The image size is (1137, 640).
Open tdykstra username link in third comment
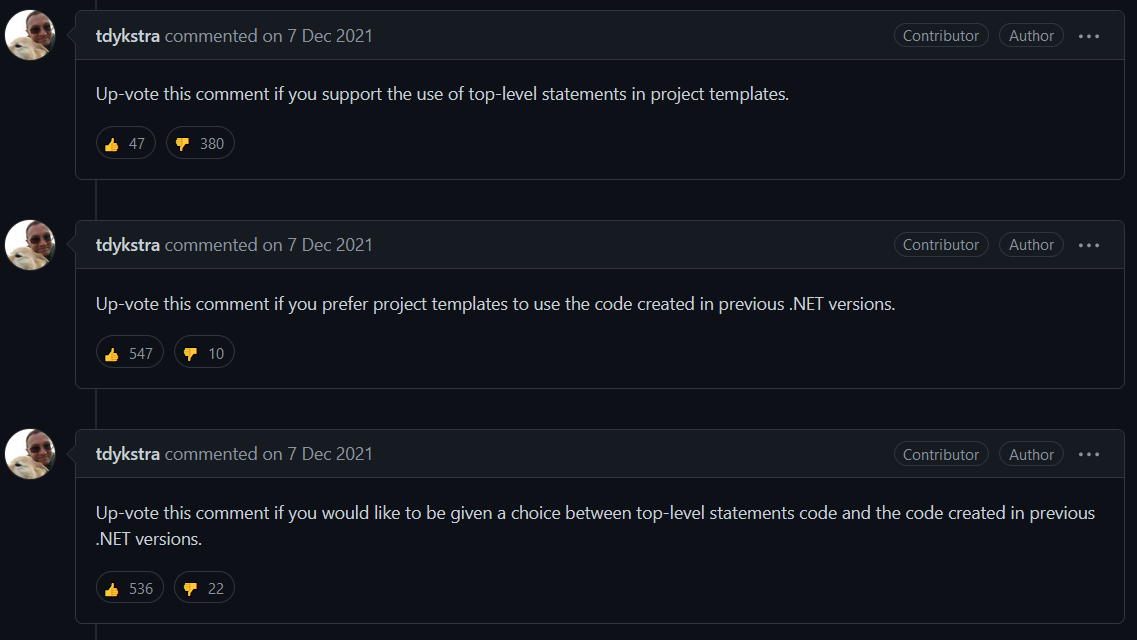pos(128,454)
